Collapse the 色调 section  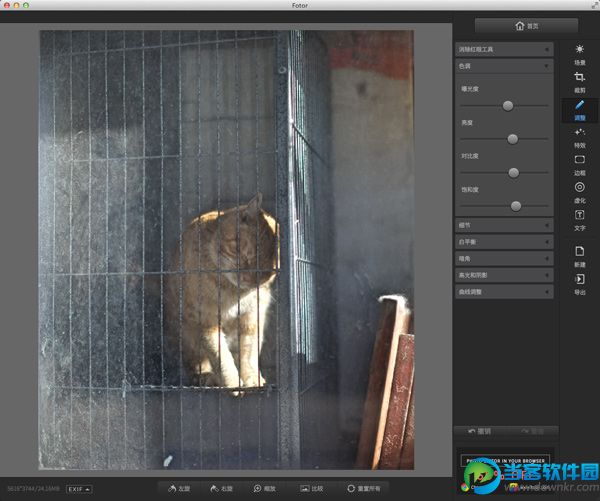[x=503, y=66]
